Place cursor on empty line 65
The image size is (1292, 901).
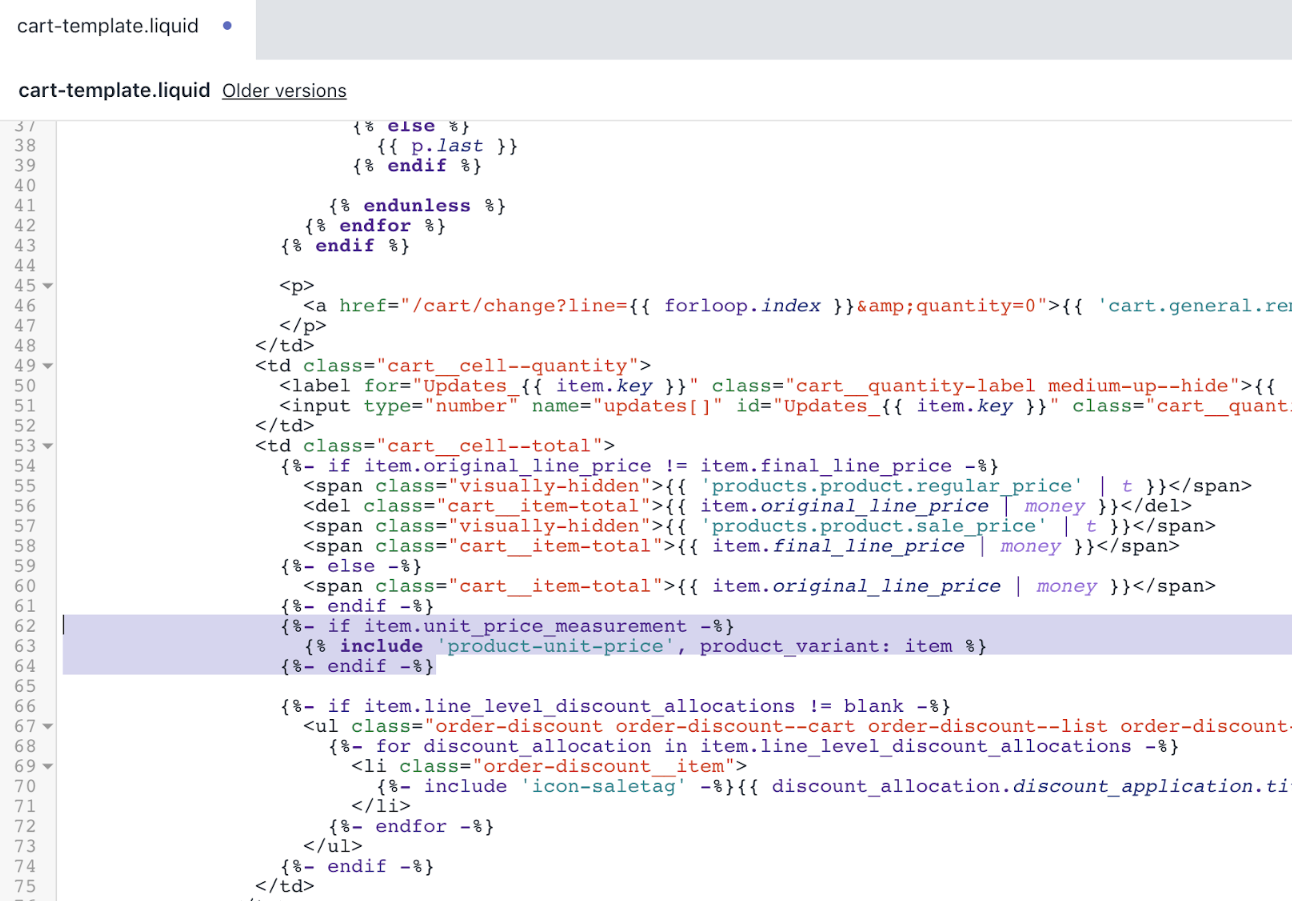coord(400,686)
